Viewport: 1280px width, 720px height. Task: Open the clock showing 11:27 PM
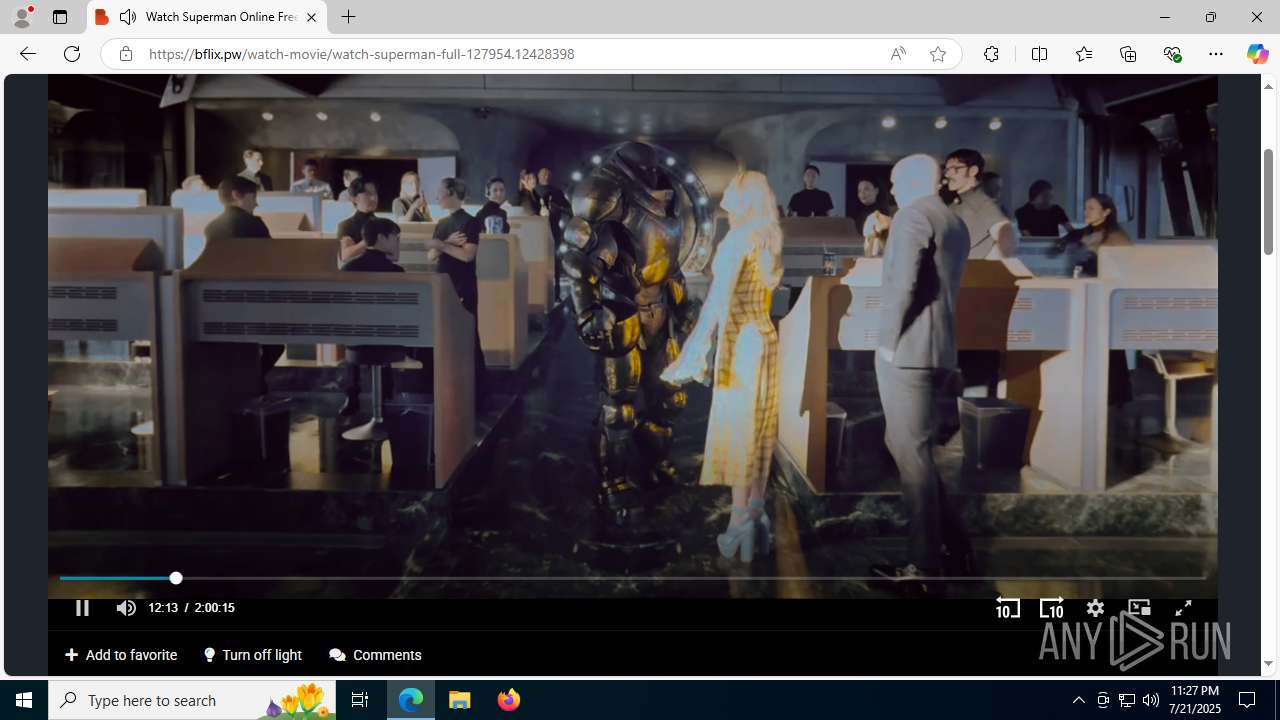1195,700
